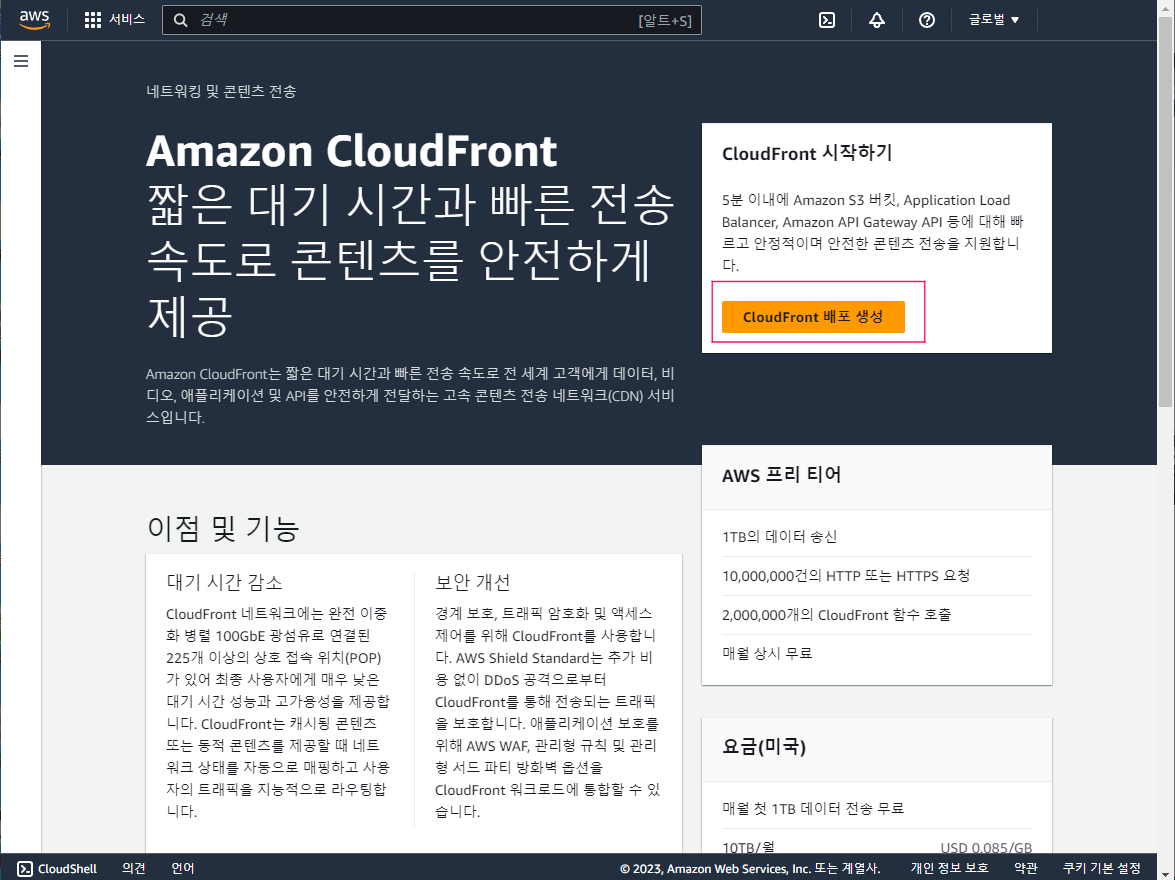Click the 대기 시간 감소 heading
This screenshot has width=1175, height=880.
tap(224, 582)
